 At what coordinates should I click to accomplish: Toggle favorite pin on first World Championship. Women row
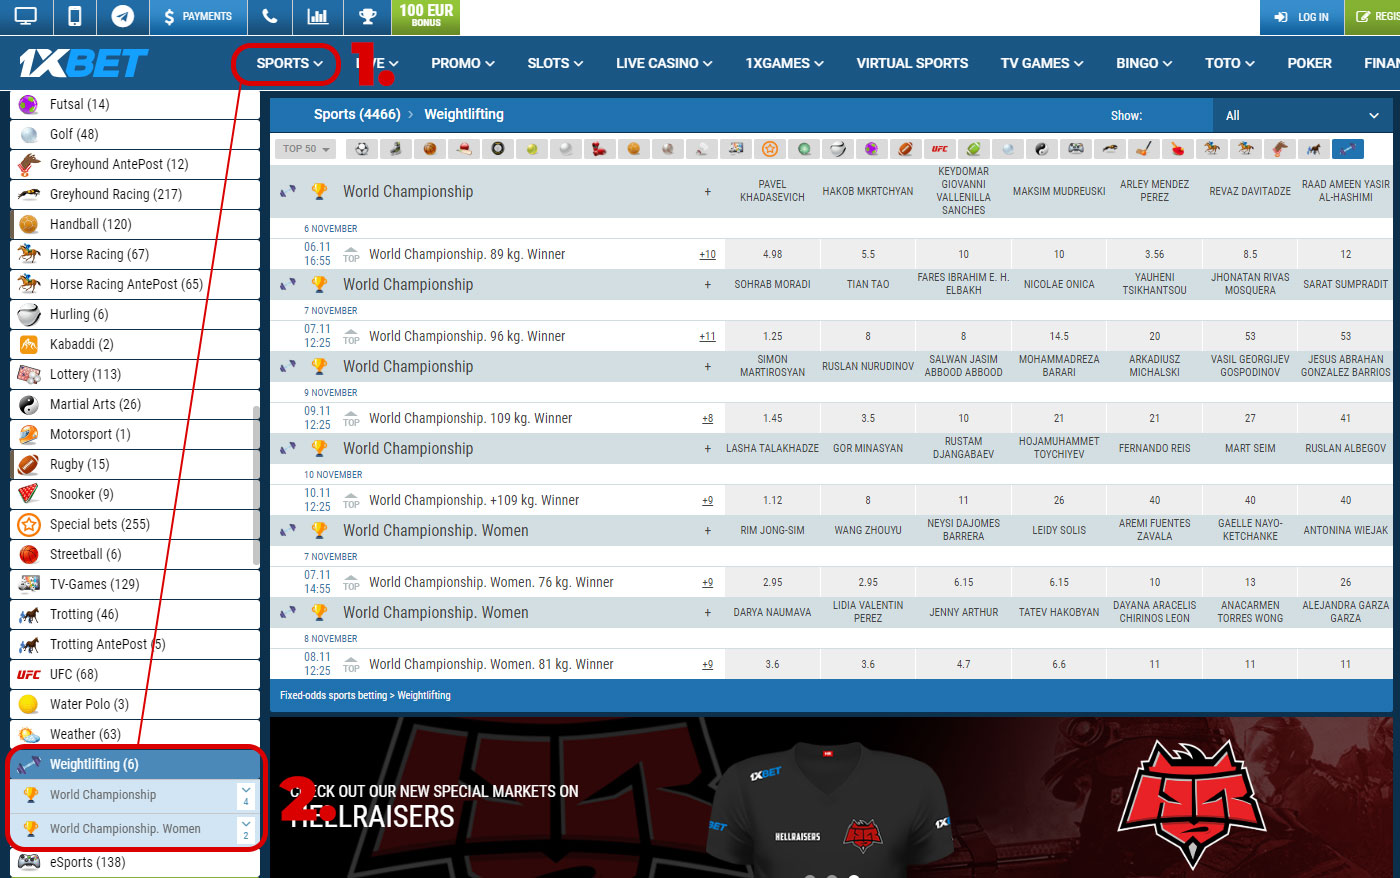[x=288, y=530]
